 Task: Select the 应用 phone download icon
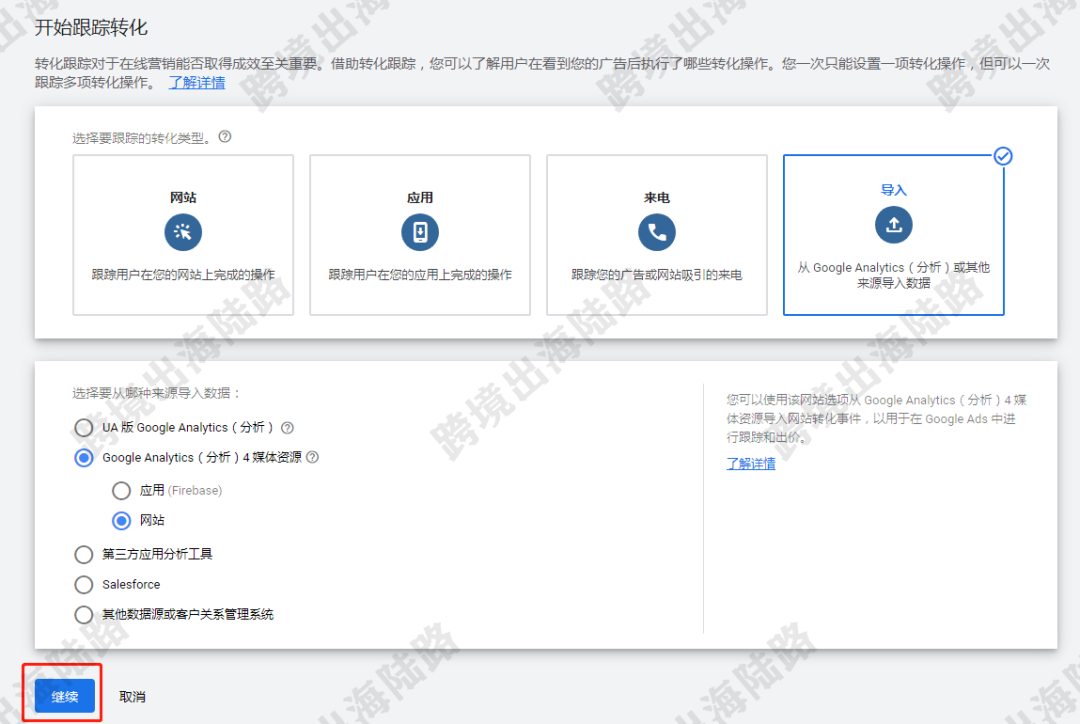(419, 232)
